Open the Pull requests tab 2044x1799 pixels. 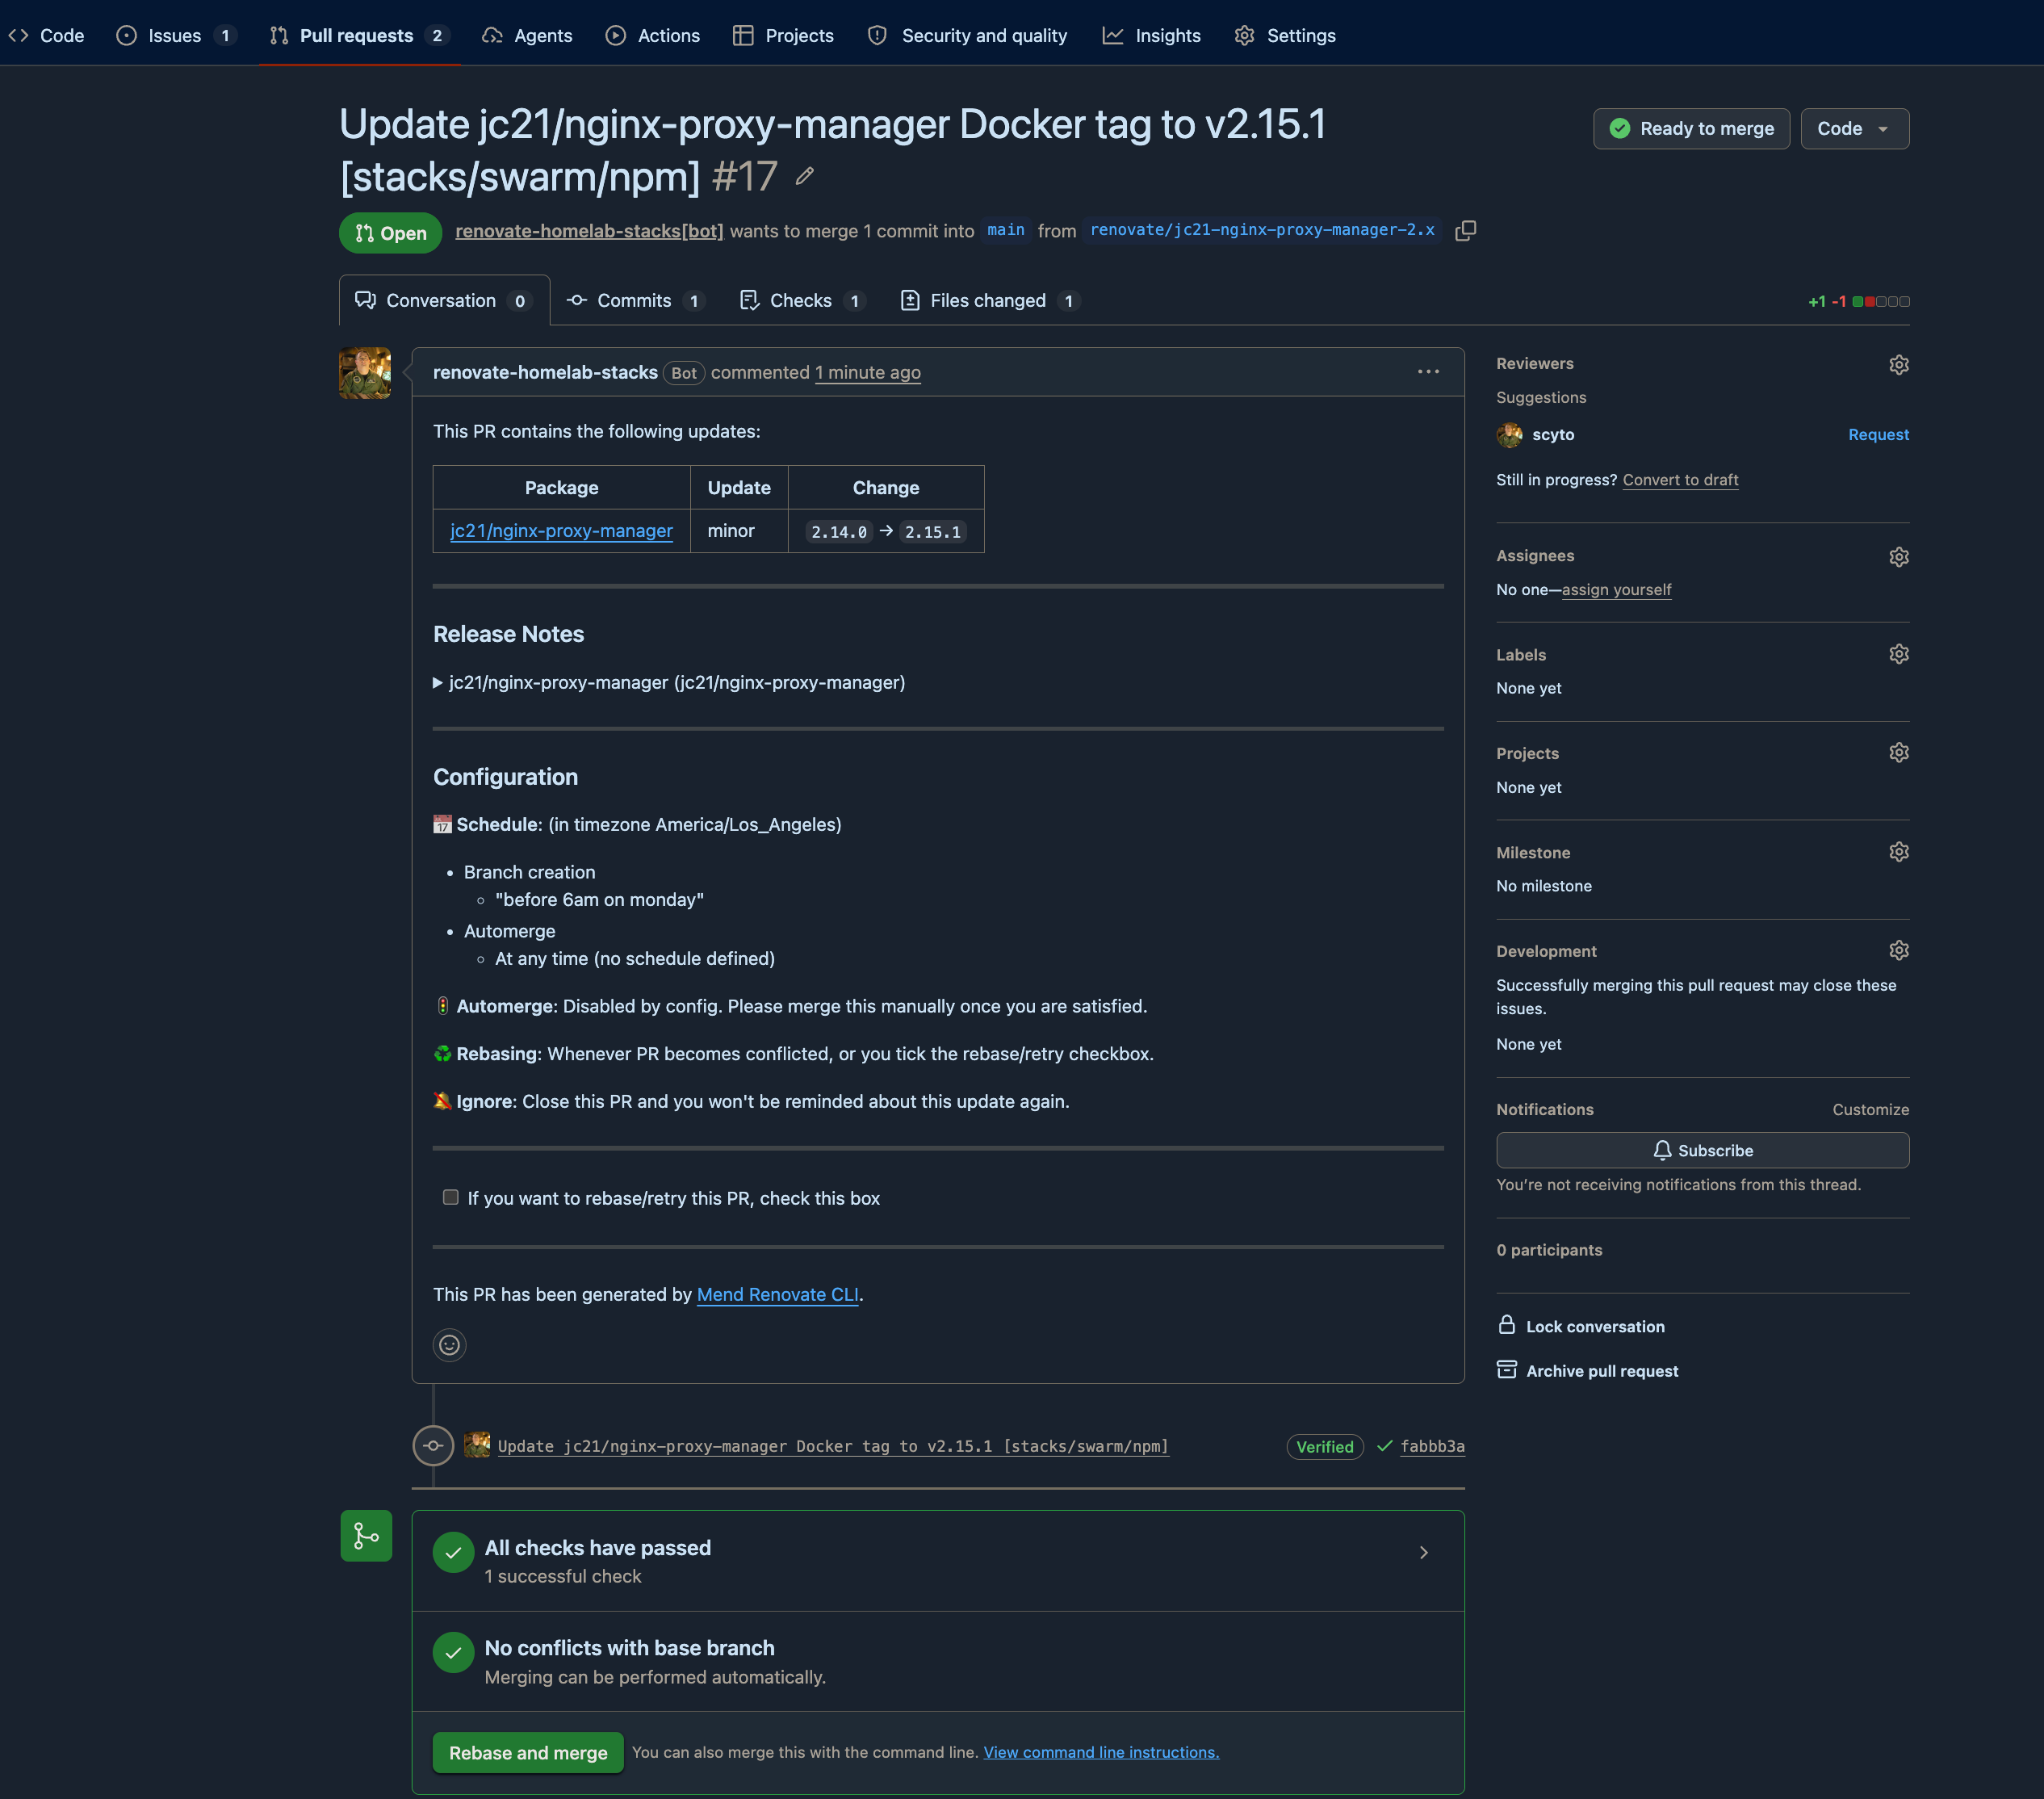point(360,36)
